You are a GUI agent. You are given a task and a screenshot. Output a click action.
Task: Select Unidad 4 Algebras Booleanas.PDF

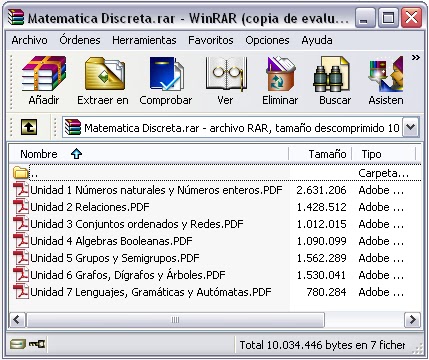(111, 241)
